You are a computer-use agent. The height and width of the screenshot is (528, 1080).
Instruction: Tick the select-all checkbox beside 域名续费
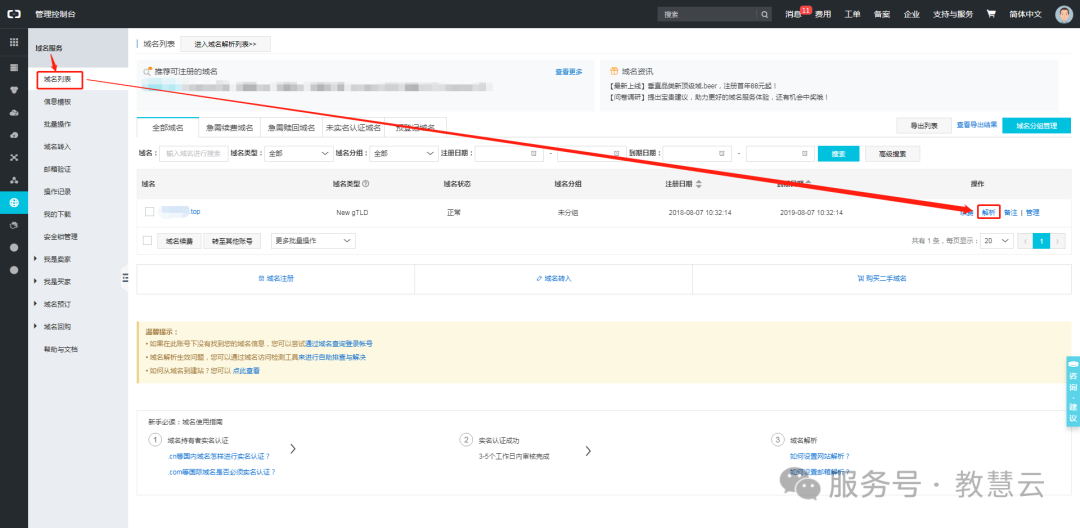pos(148,241)
